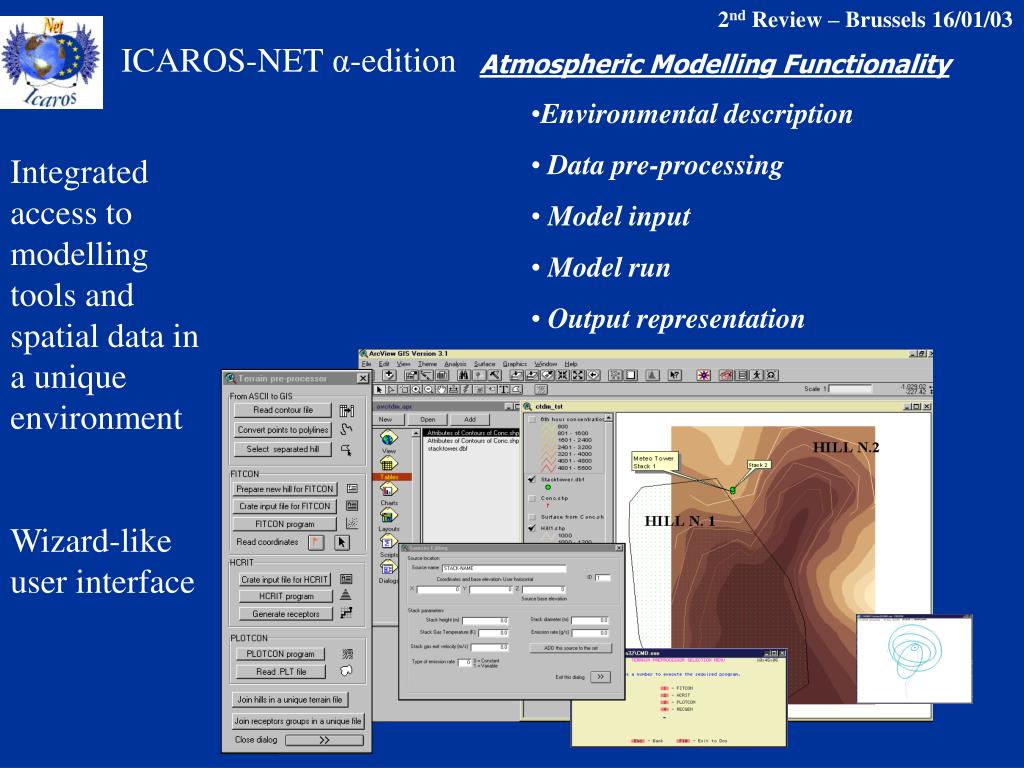The width and height of the screenshot is (1024, 768).
Task: Click the FITCON program button
Action: pos(285,524)
